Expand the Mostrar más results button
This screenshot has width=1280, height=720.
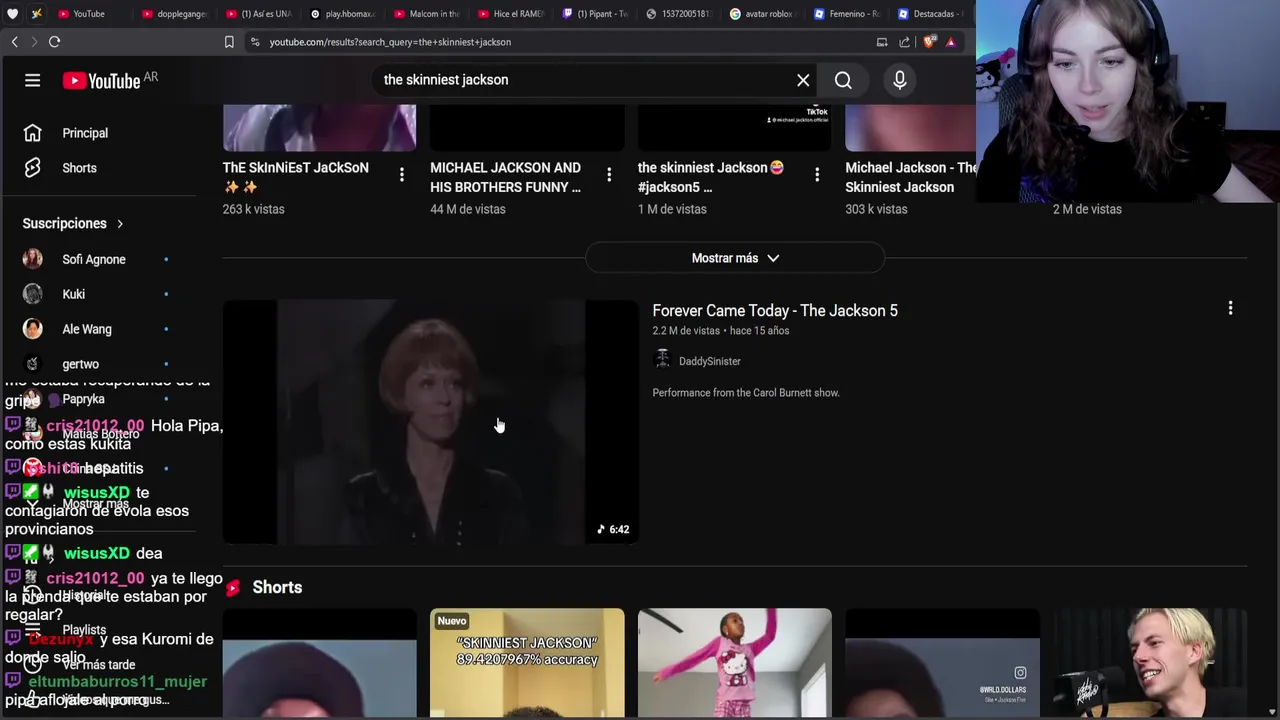coord(735,258)
